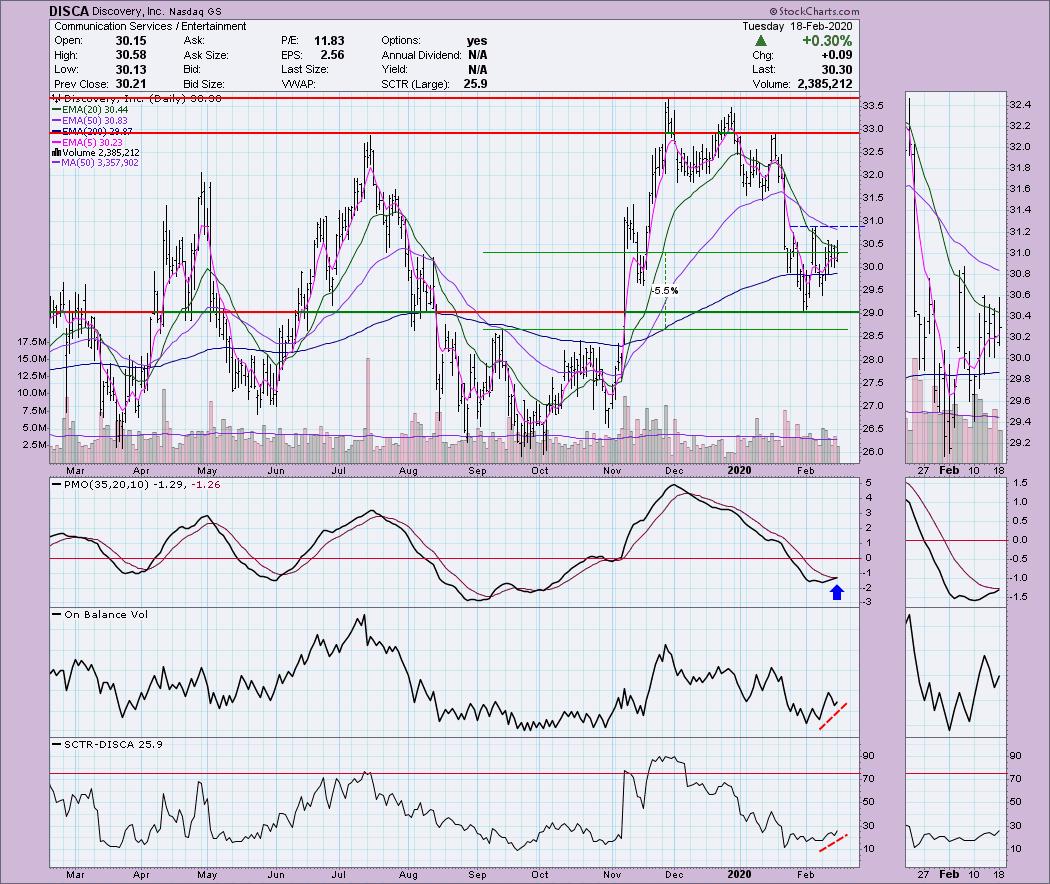Click the zoomed PMO thumbnail panel
1050x884 pixels.
(x=956, y=542)
